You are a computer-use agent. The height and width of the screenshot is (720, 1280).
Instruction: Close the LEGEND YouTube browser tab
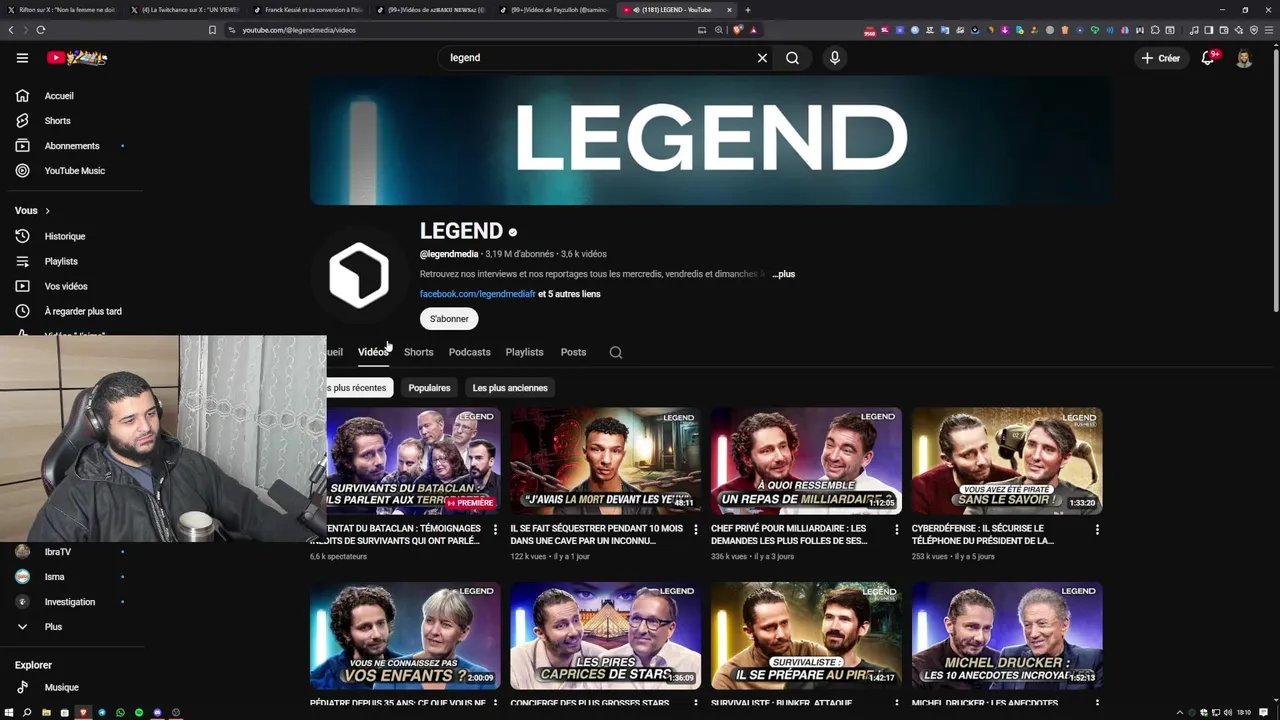pos(729,10)
